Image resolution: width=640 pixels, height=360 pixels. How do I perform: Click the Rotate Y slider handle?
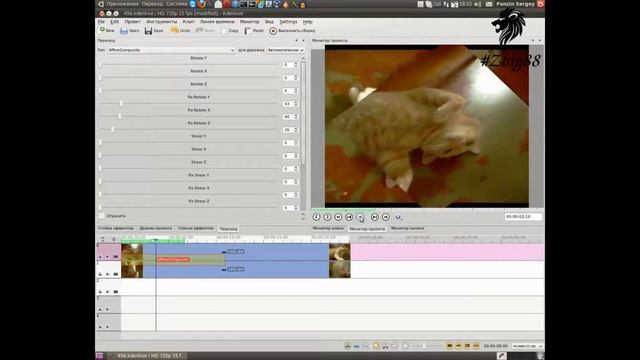click(x=100, y=64)
